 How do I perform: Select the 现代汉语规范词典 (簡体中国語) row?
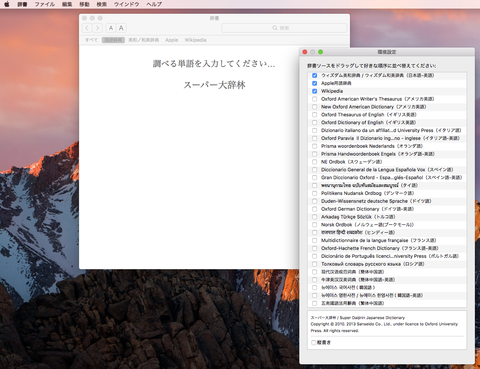pyautogui.click(x=387, y=272)
